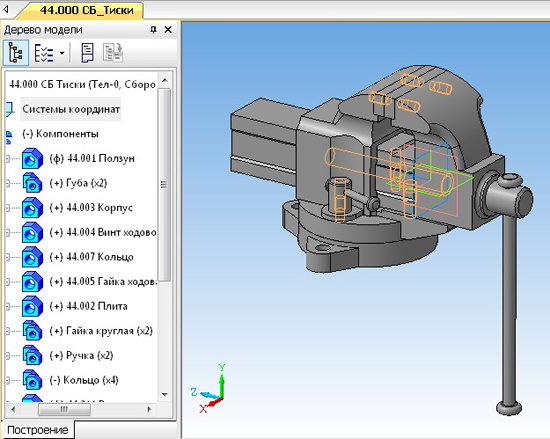This screenshot has height=439, width=550.
Task: Click the sliding jaw bar in viewport
Action: [x=263, y=140]
